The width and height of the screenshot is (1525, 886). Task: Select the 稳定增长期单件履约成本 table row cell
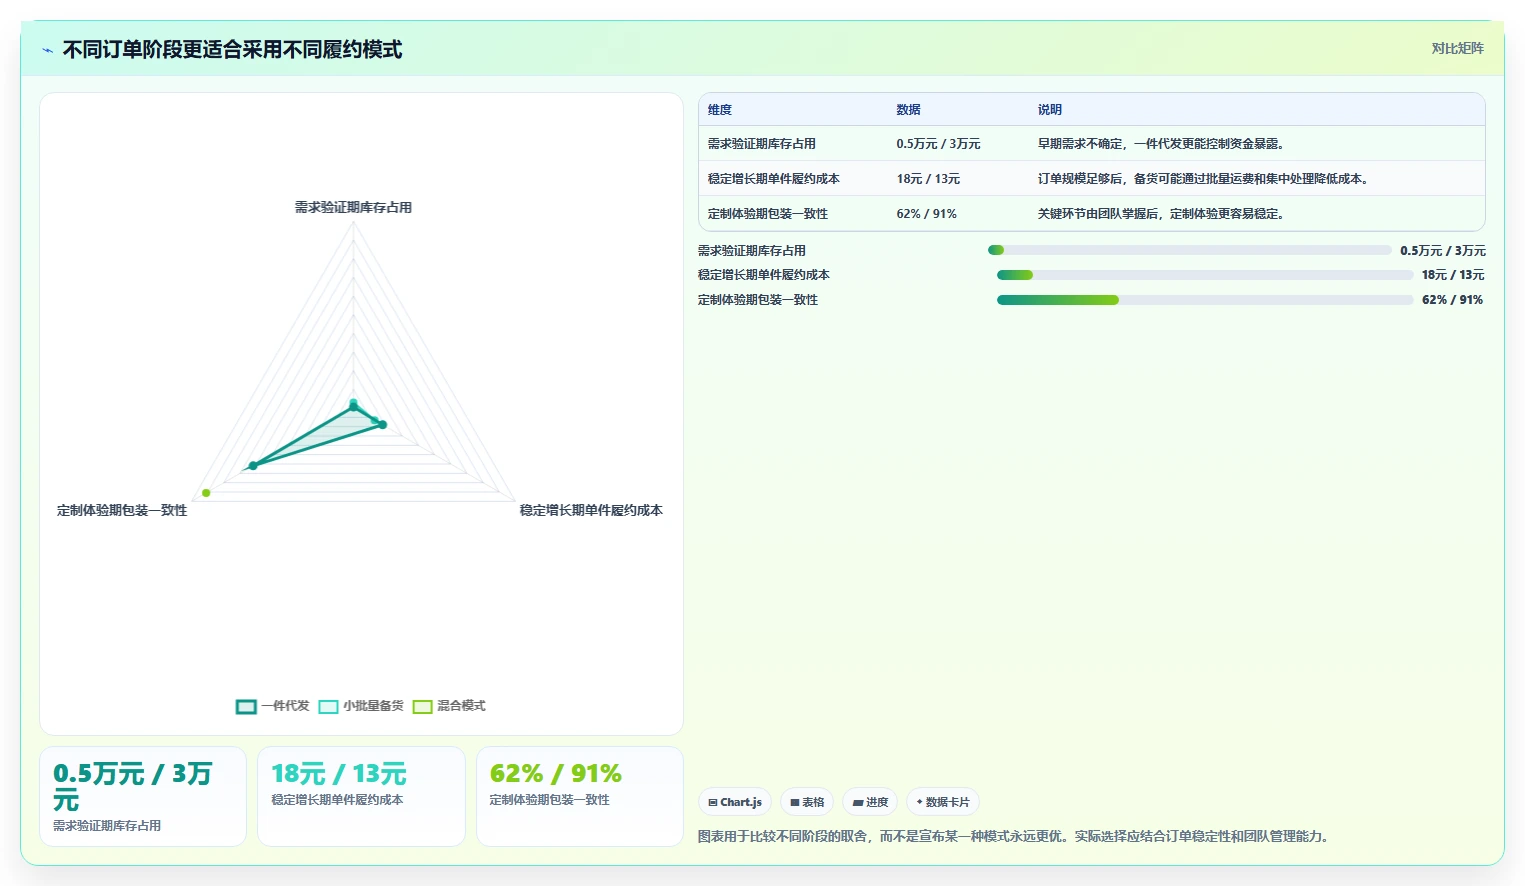pos(774,179)
